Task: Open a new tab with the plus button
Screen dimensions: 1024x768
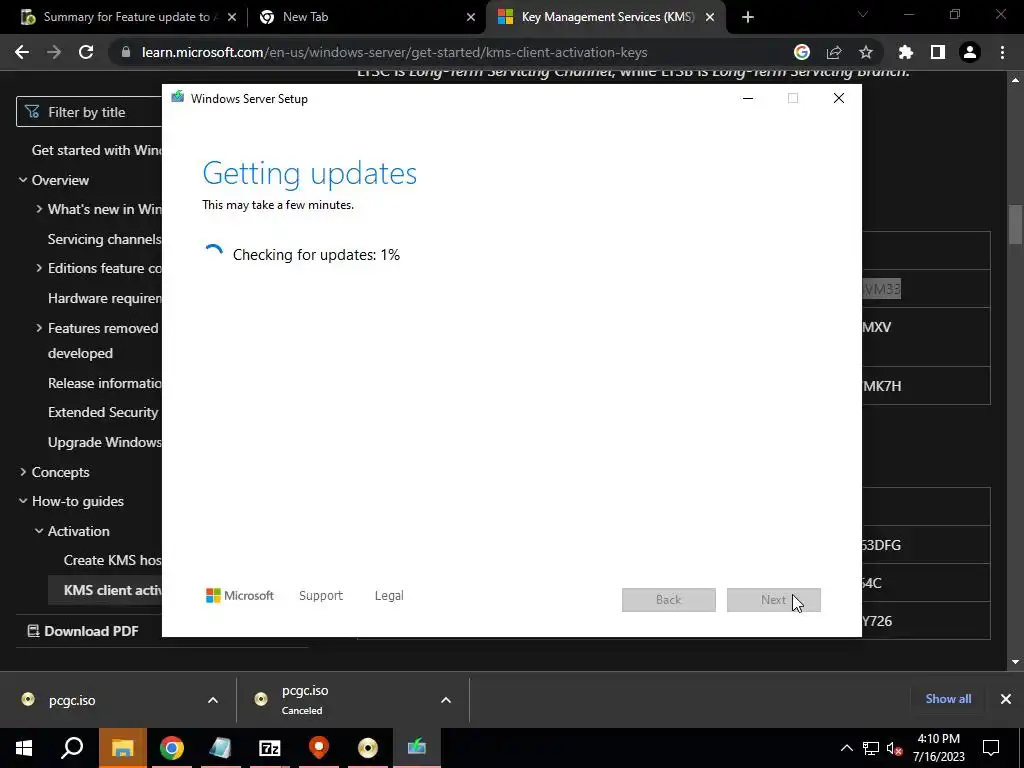Action: (x=748, y=17)
